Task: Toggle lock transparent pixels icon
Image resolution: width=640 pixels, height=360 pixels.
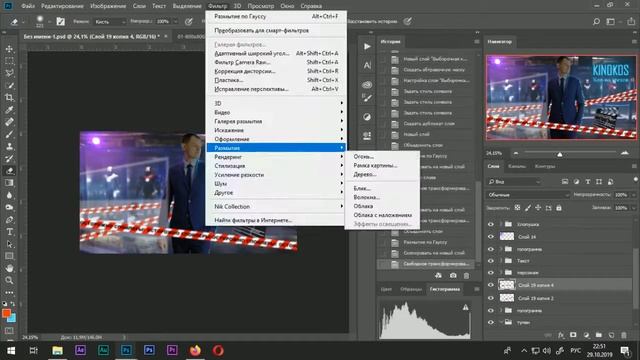Action: click(518, 208)
